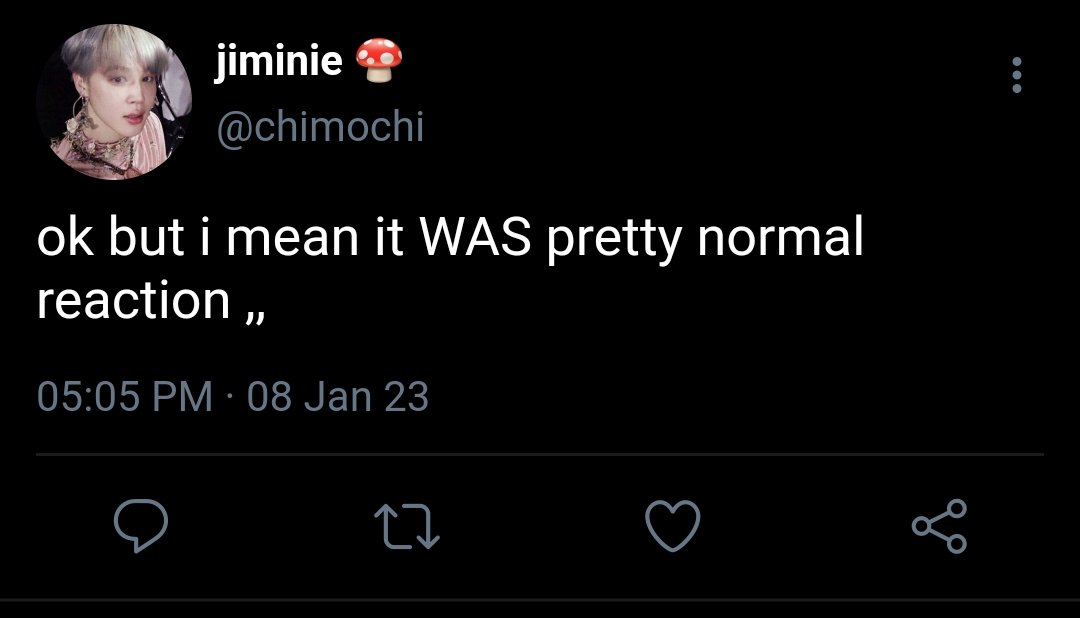Retweet the post using the arrows icon
This screenshot has width=1080, height=618.
tap(406, 527)
